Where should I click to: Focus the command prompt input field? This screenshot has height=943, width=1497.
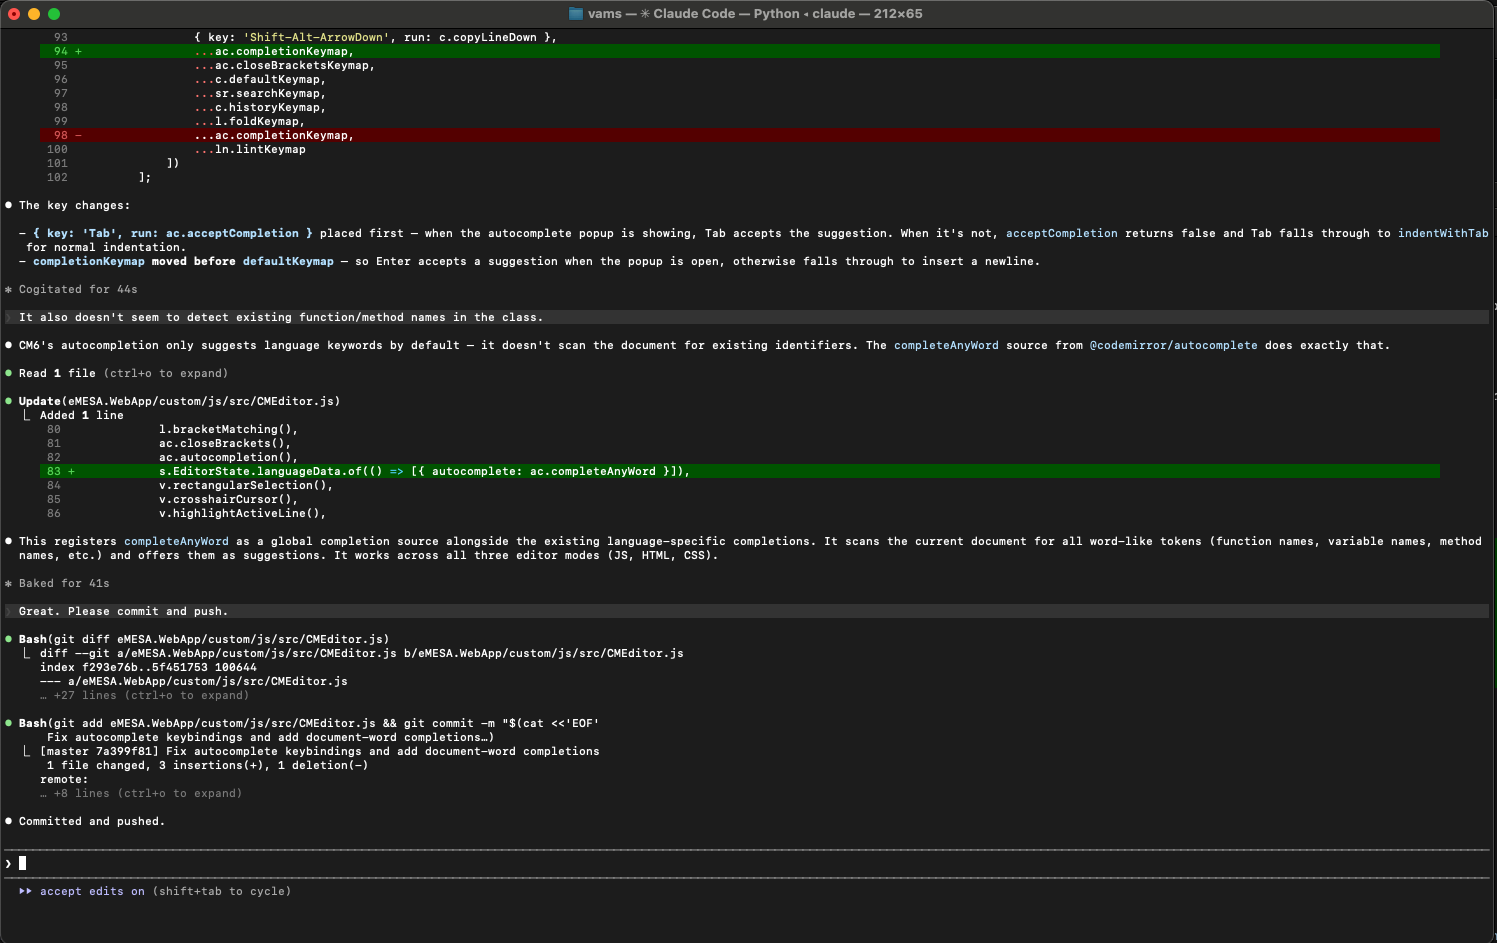pos(700,863)
